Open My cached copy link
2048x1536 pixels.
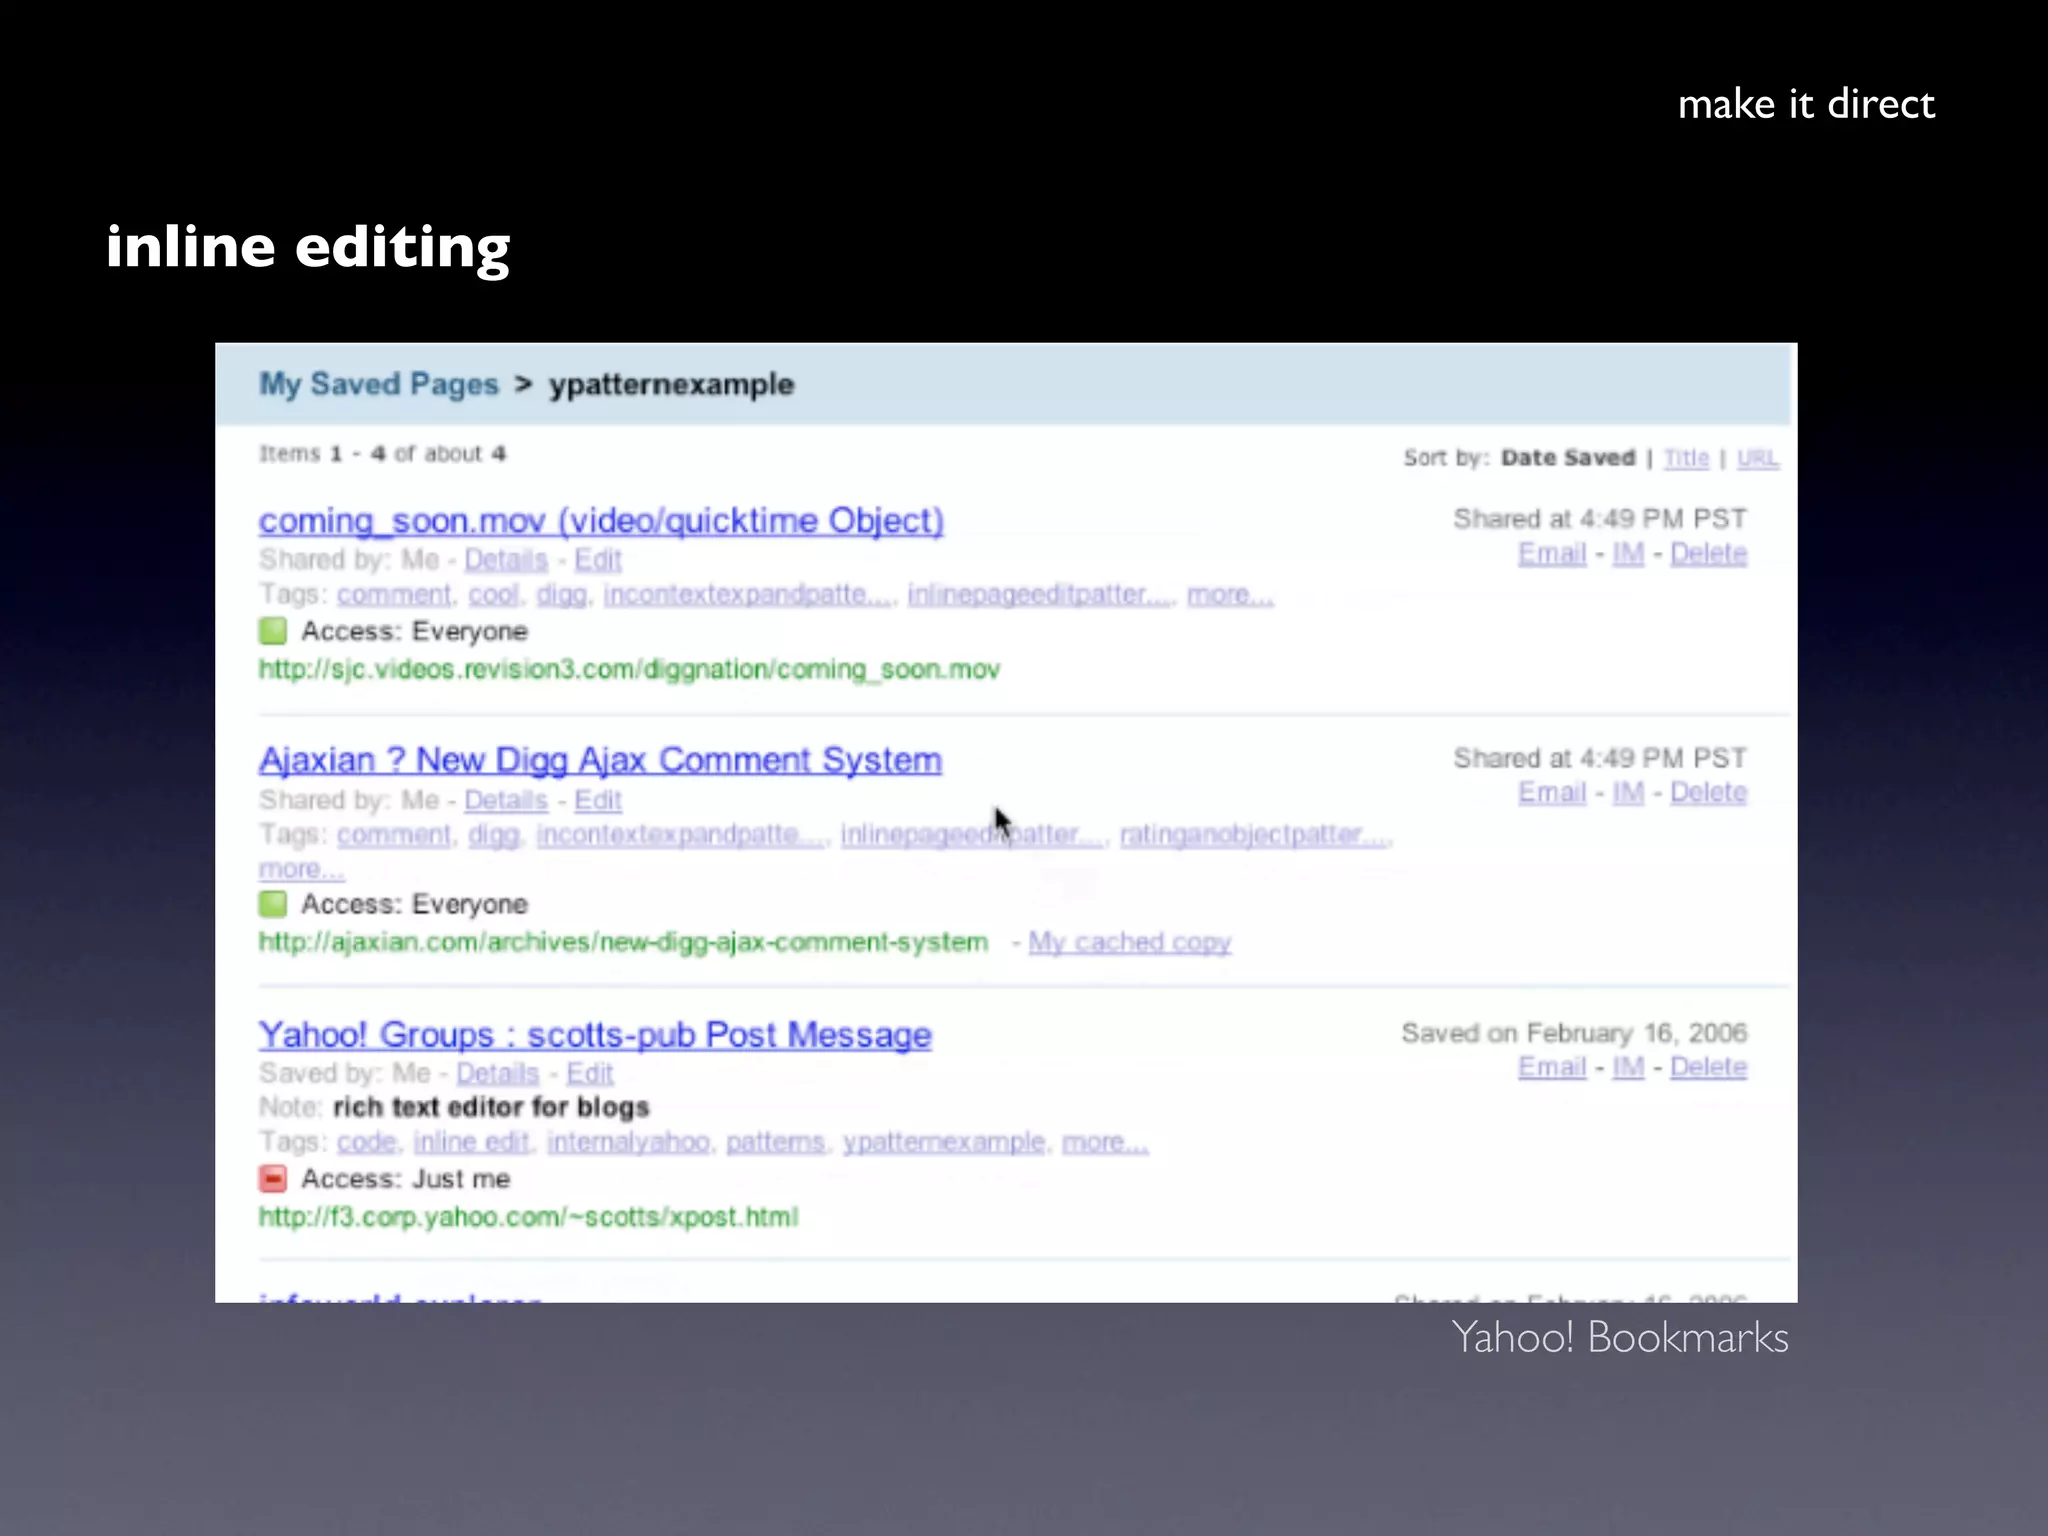click(x=1129, y=942)
